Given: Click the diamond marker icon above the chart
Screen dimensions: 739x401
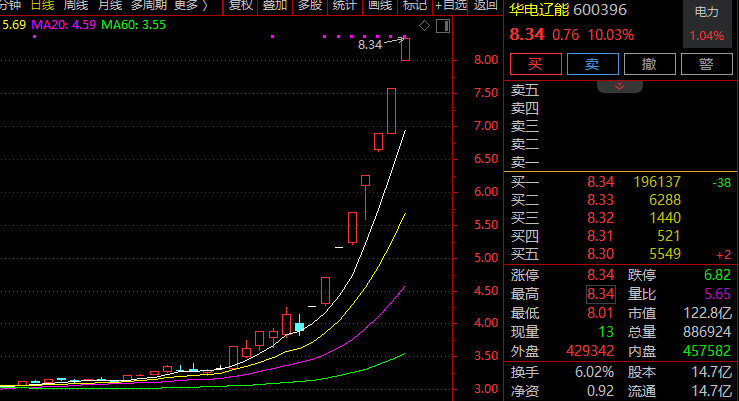Looking at the screenshot, I should click(424, 25).
